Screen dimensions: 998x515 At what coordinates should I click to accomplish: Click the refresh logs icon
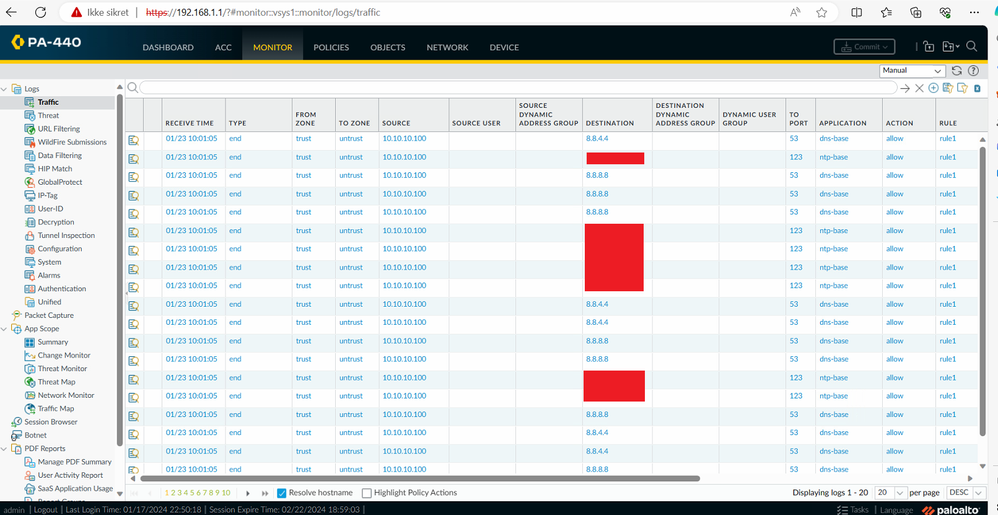click(x=957, y=71)
